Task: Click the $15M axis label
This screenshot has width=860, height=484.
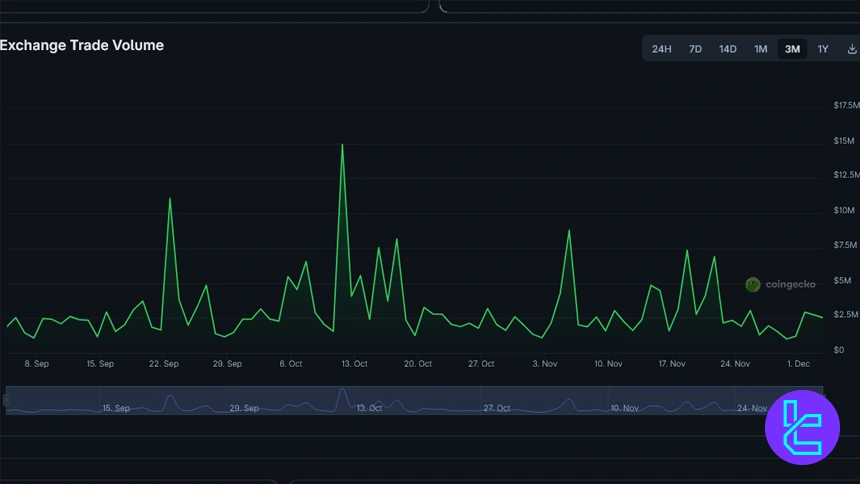Action: (x=844, y=141)
